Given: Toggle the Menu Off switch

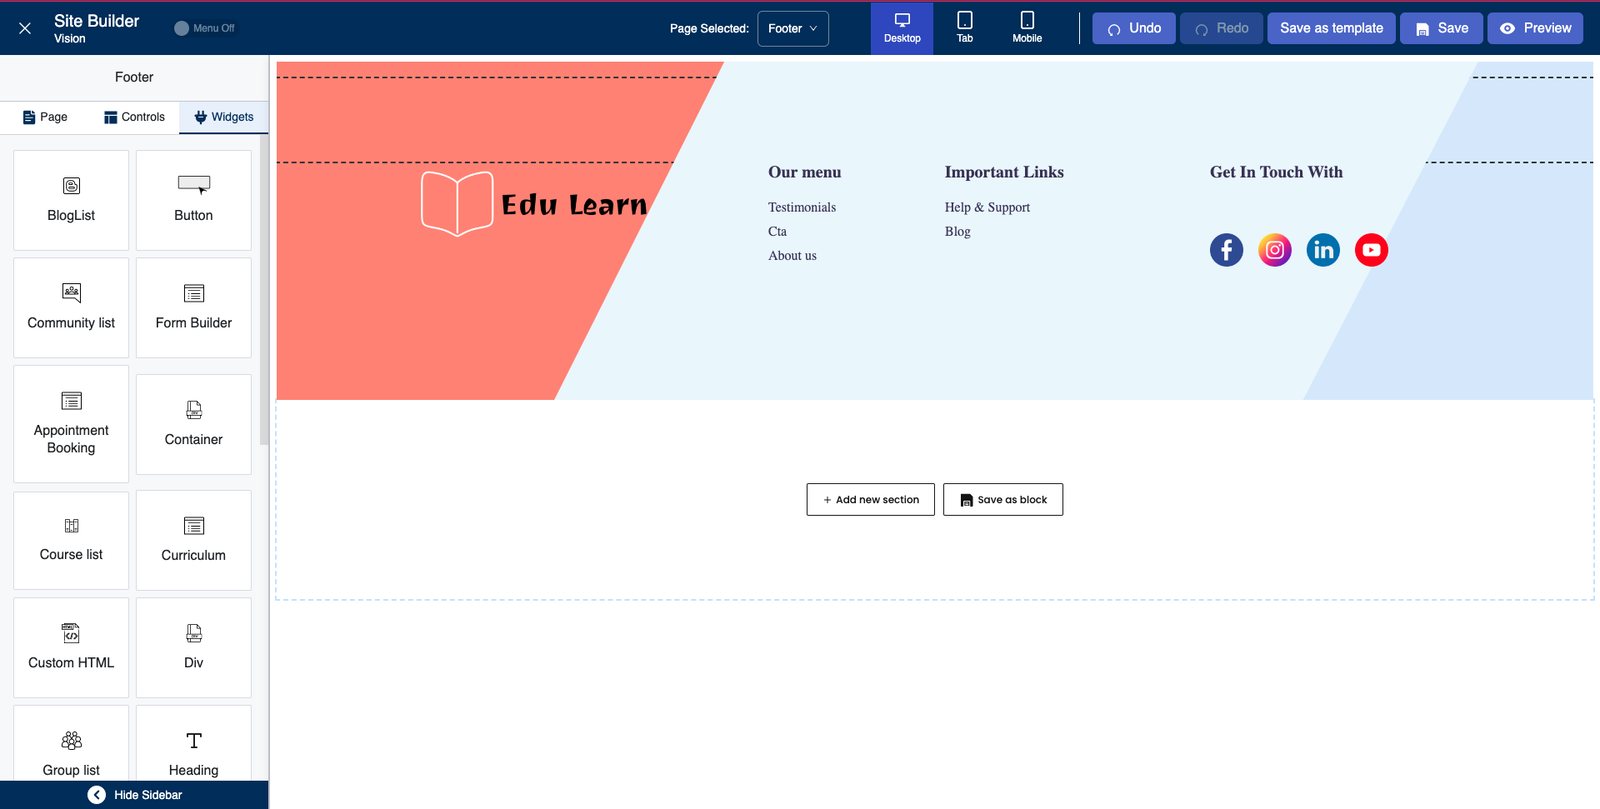Looking at the screenshot, I should point(182,28).
